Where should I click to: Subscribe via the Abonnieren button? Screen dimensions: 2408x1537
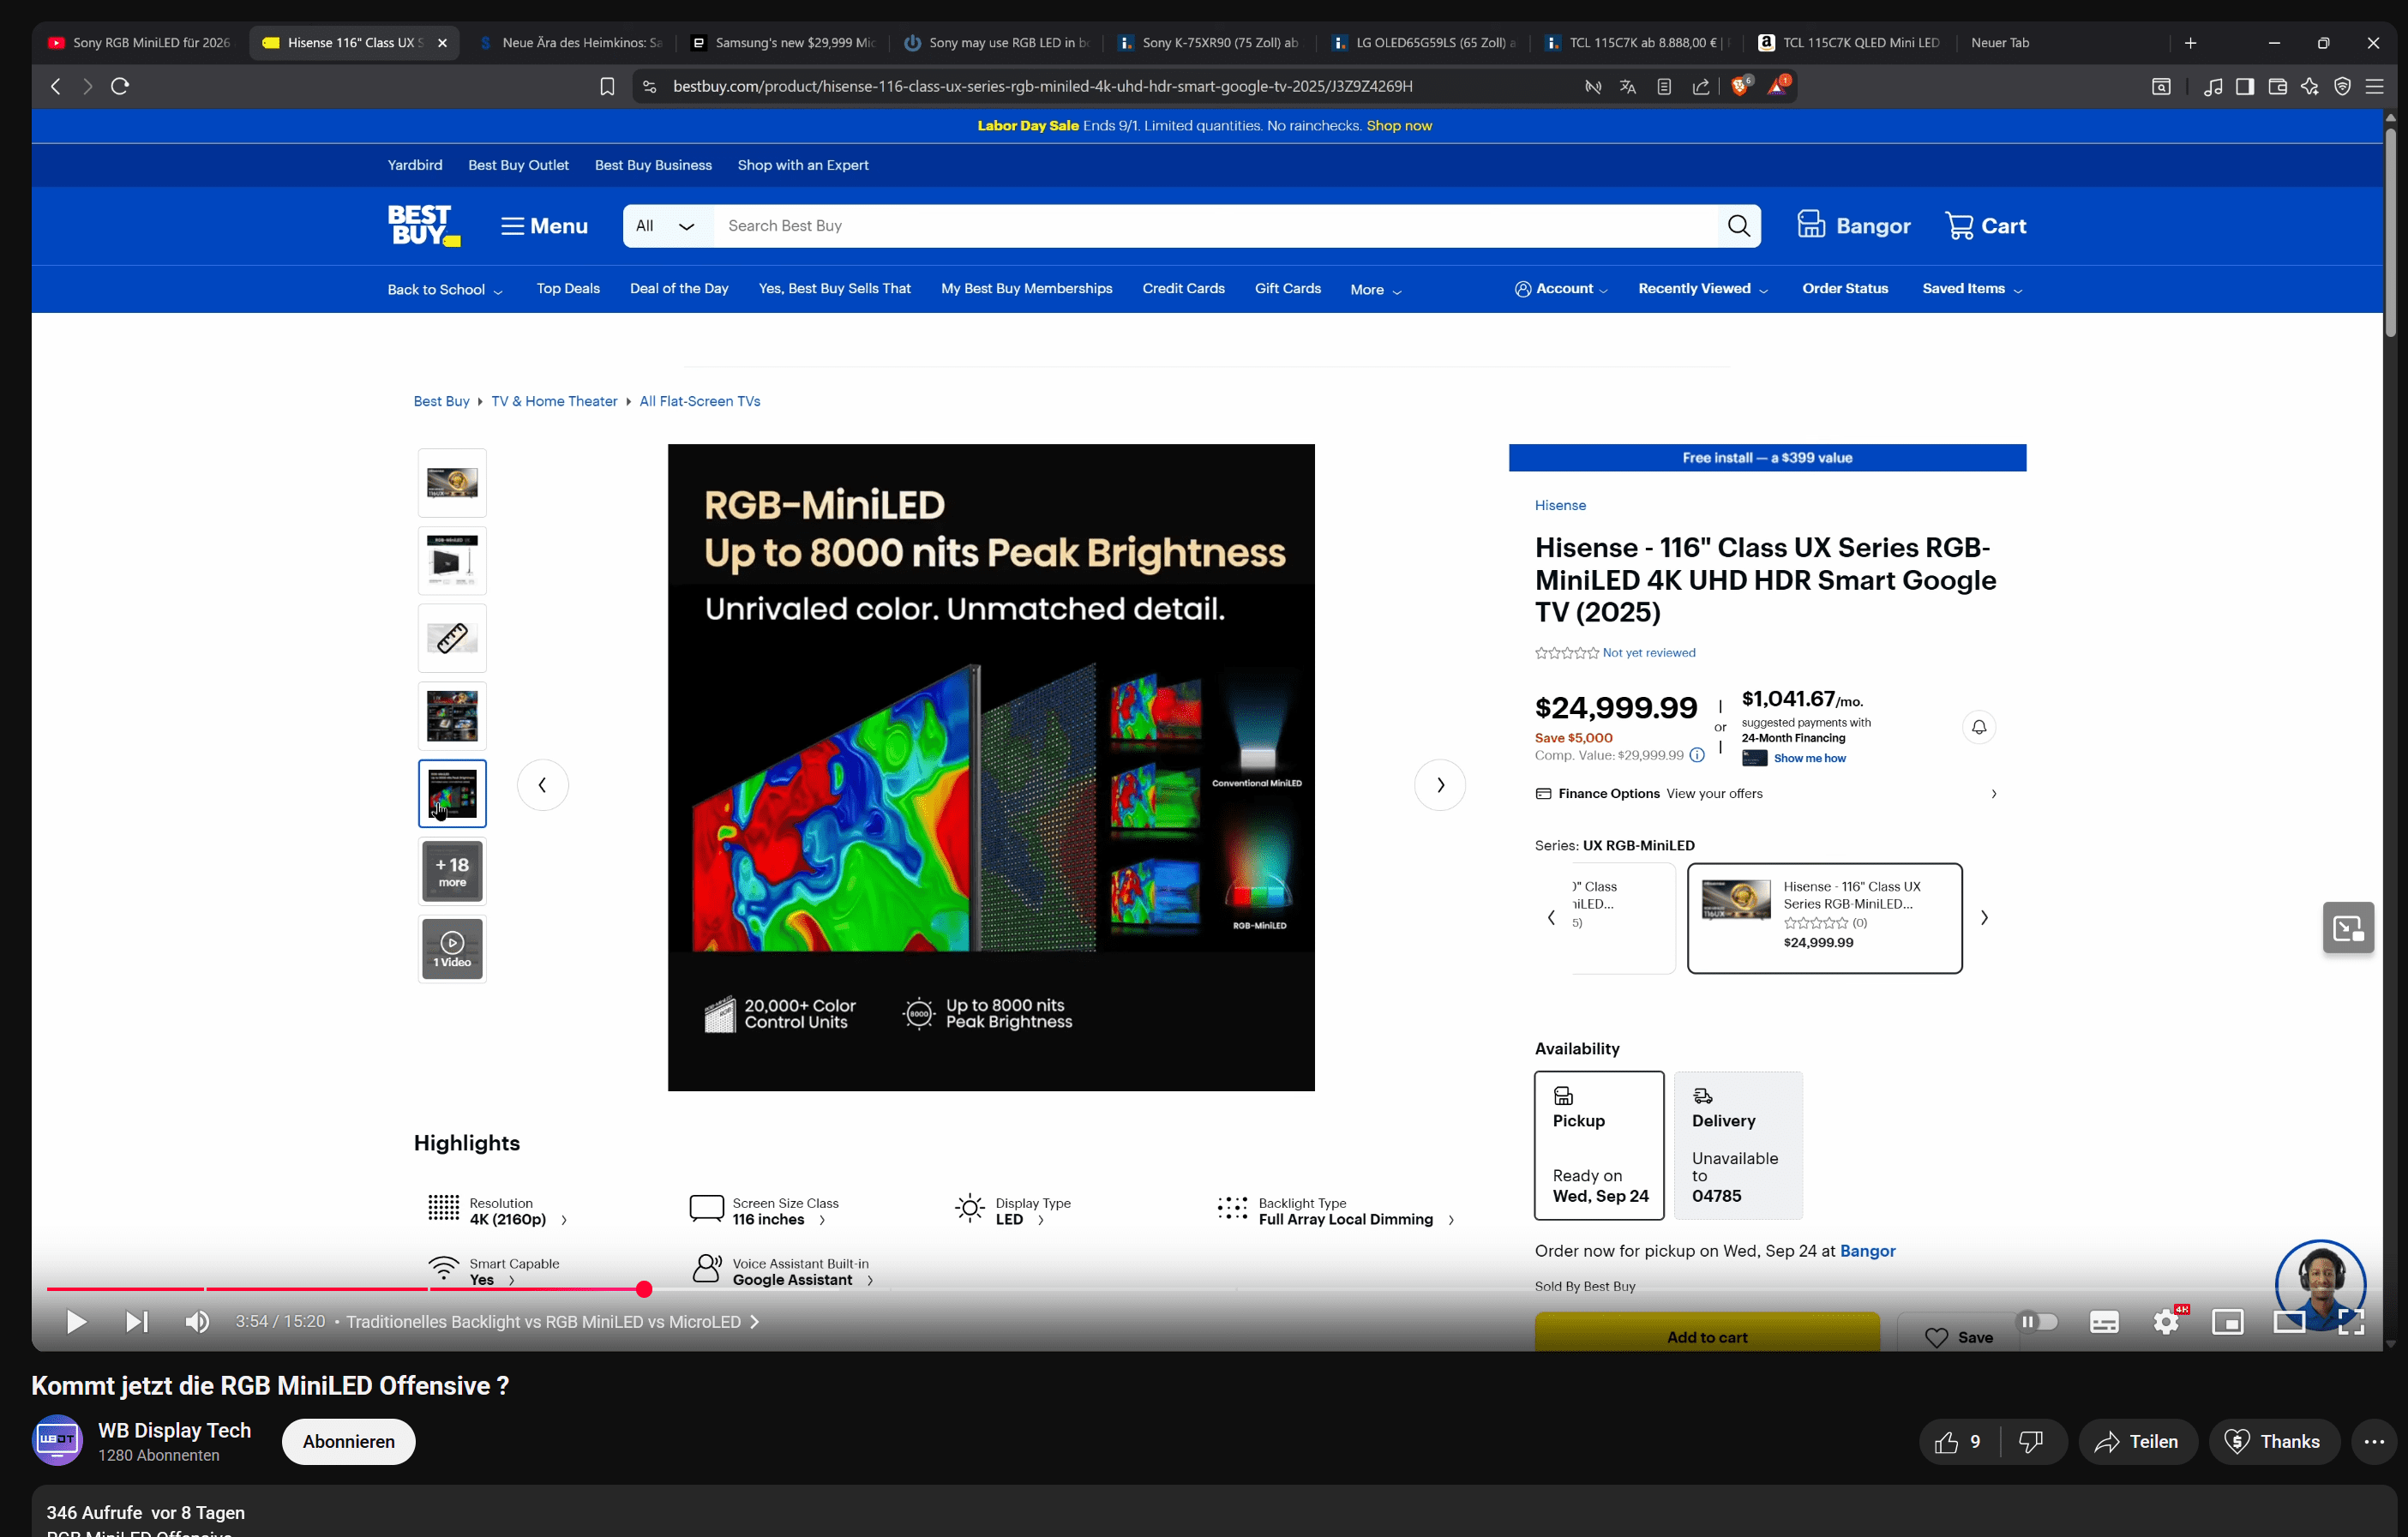[348, 1441]
